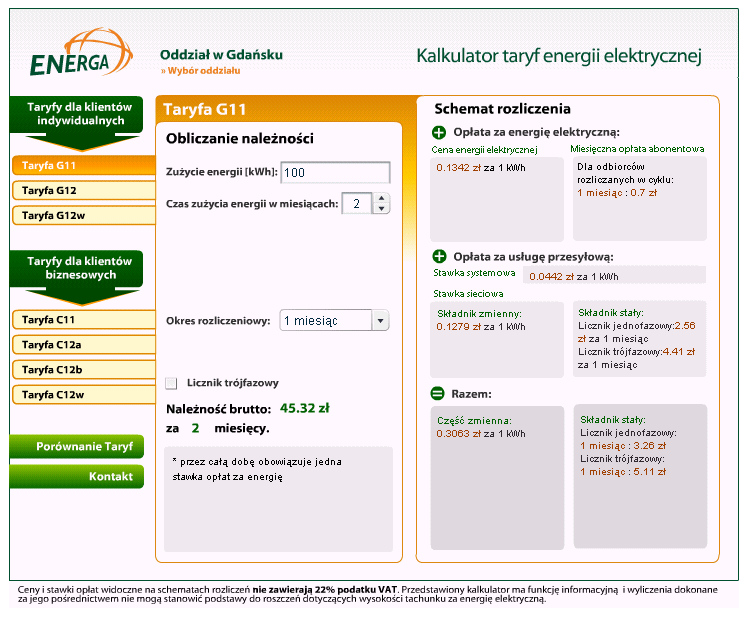Decrease months with the stepper down arrow
Image resolution: width=750 pixels, height=620 pixels.
[x=381, y=209]
